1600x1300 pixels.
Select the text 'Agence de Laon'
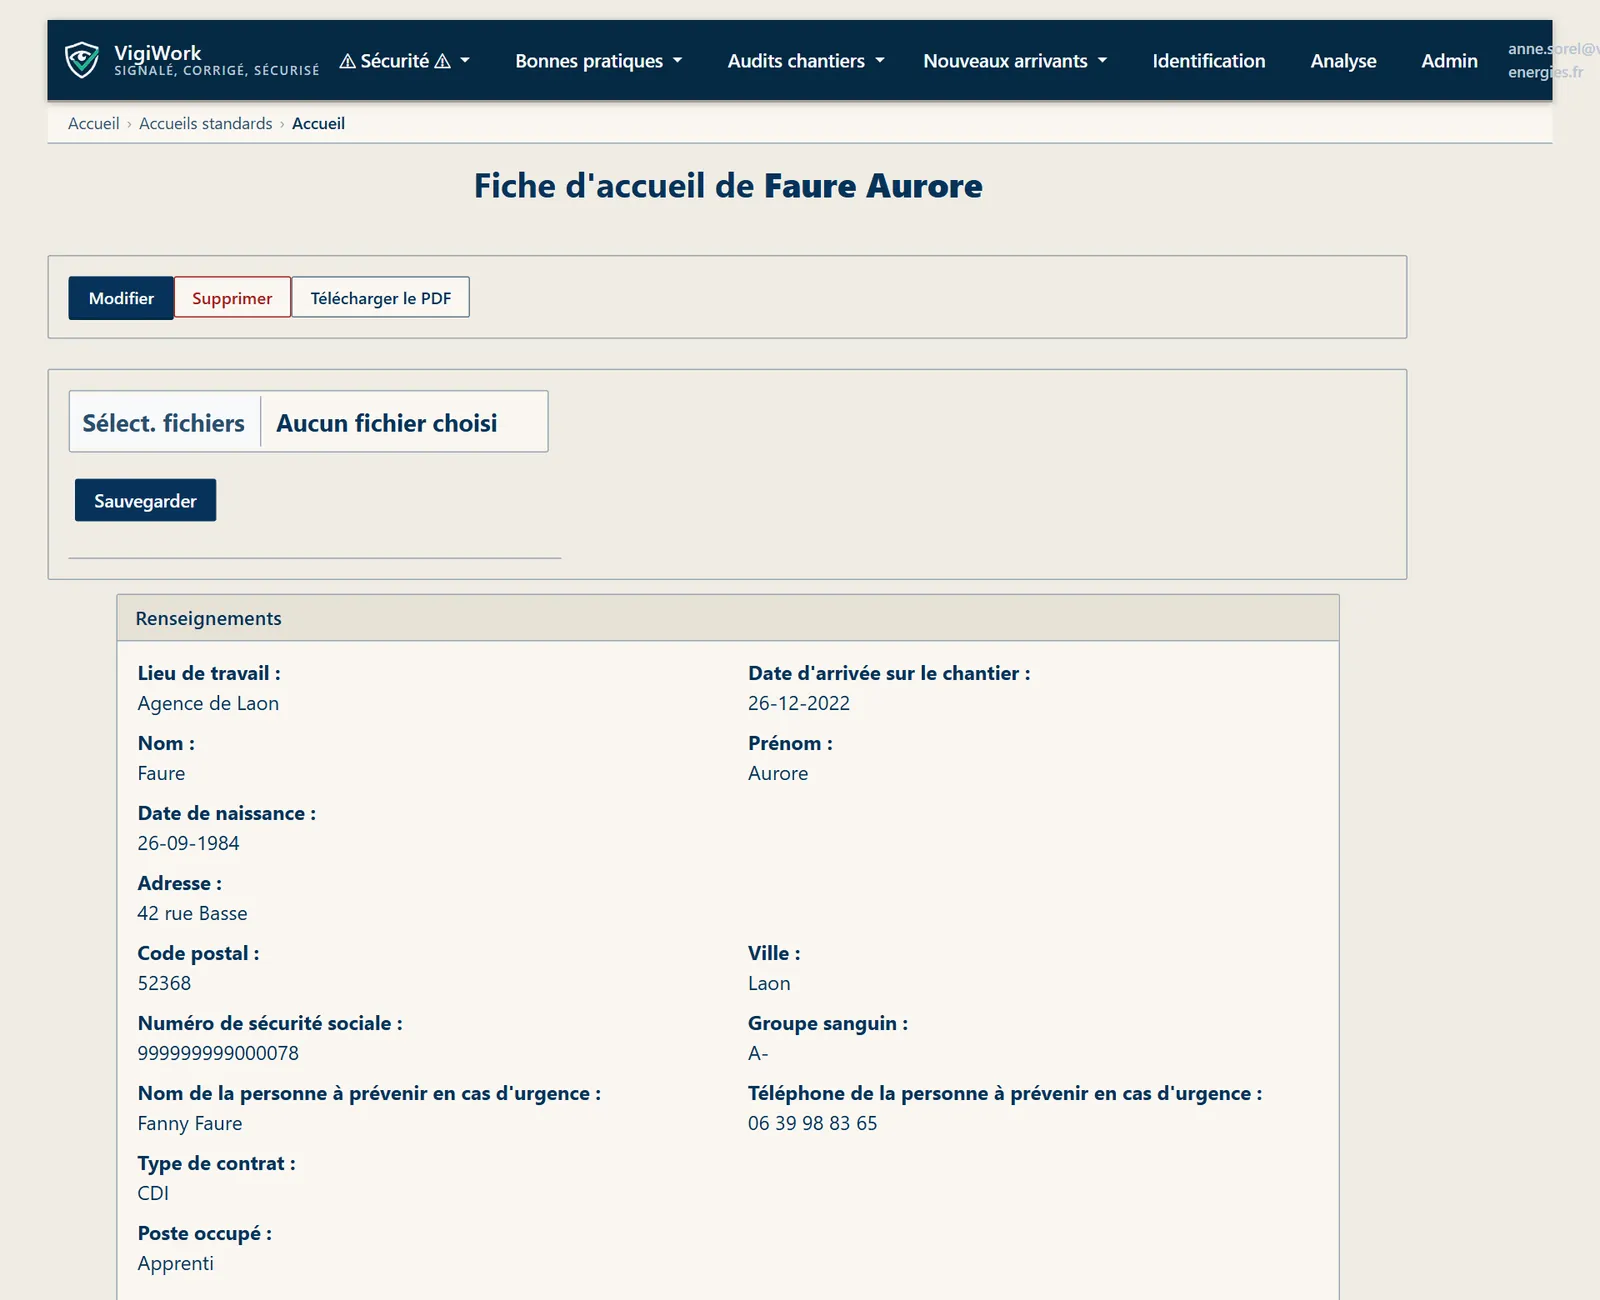pos(208,703)
